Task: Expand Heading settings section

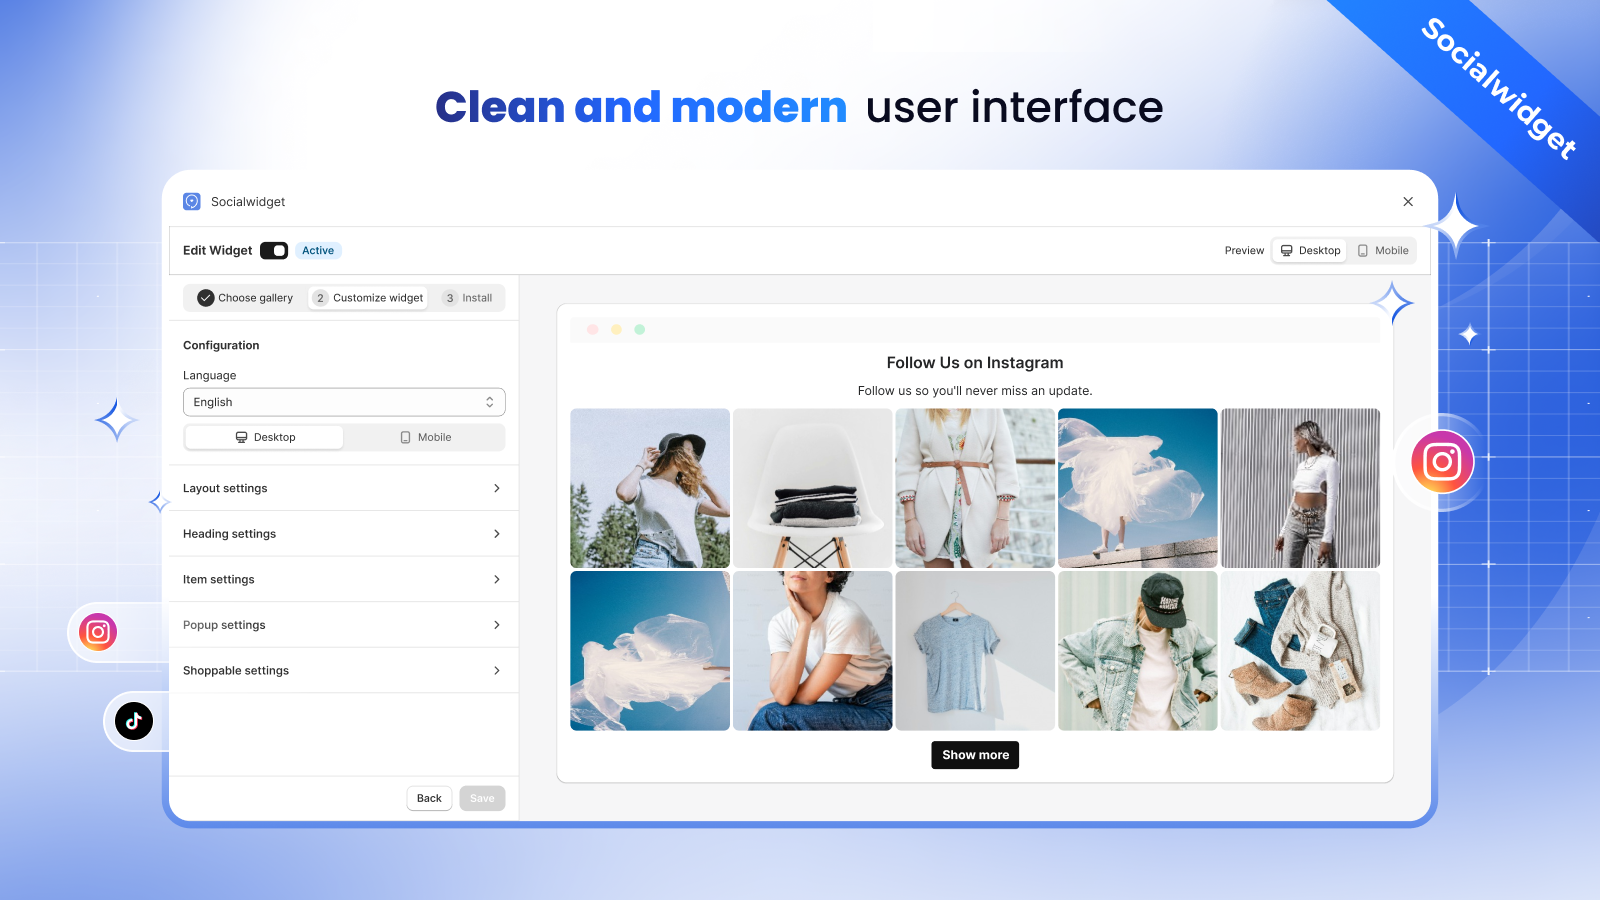Action: coord(343,534)
